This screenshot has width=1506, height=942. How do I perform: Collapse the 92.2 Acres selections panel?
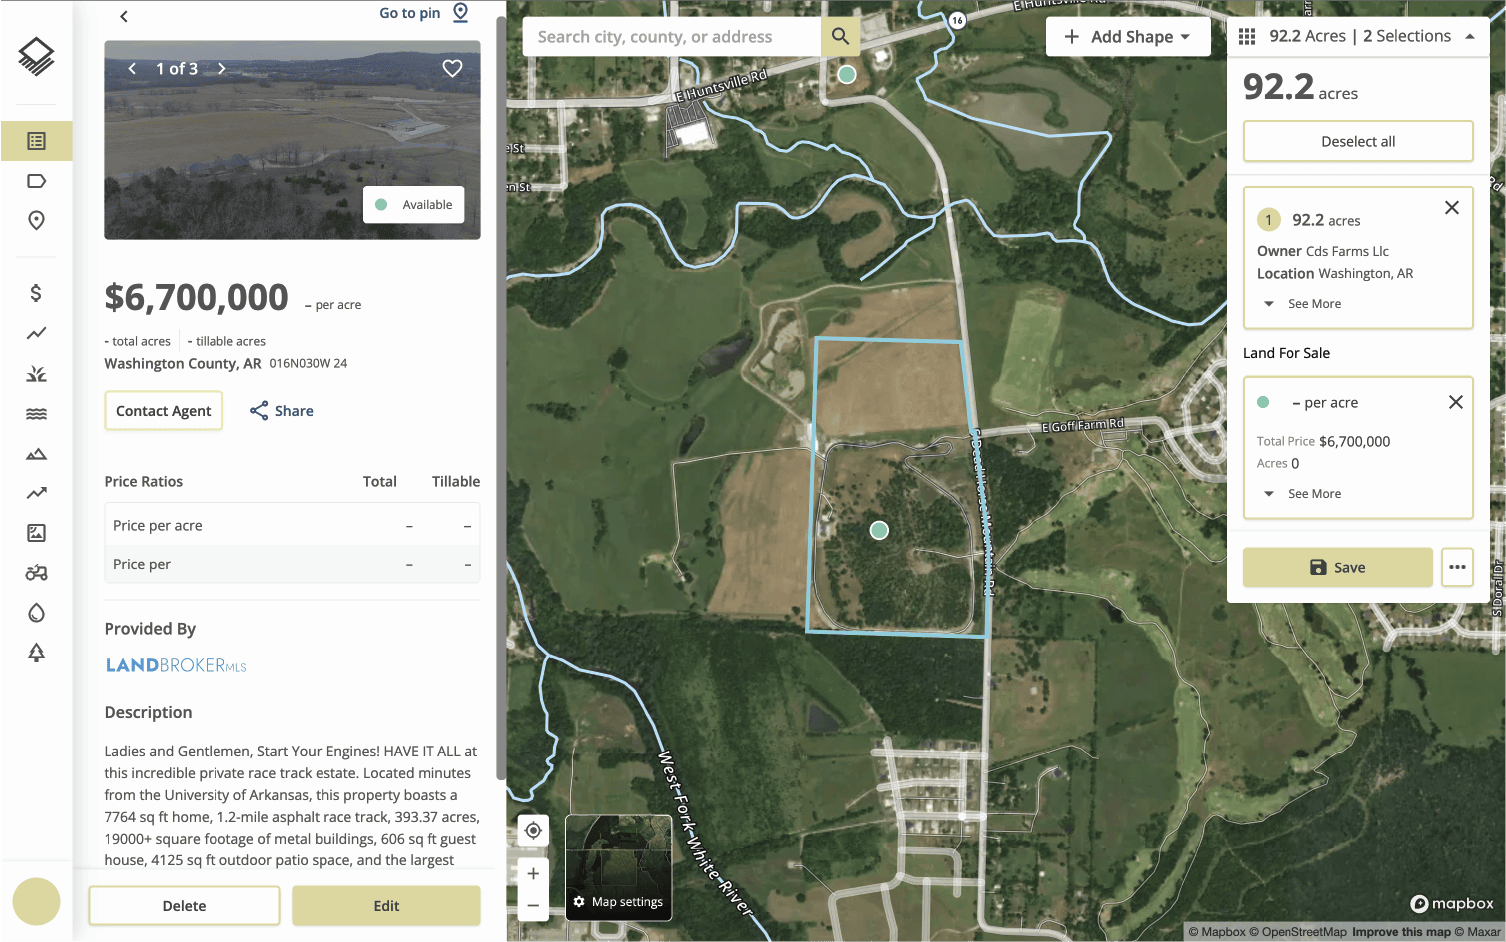click(1469, 37)
